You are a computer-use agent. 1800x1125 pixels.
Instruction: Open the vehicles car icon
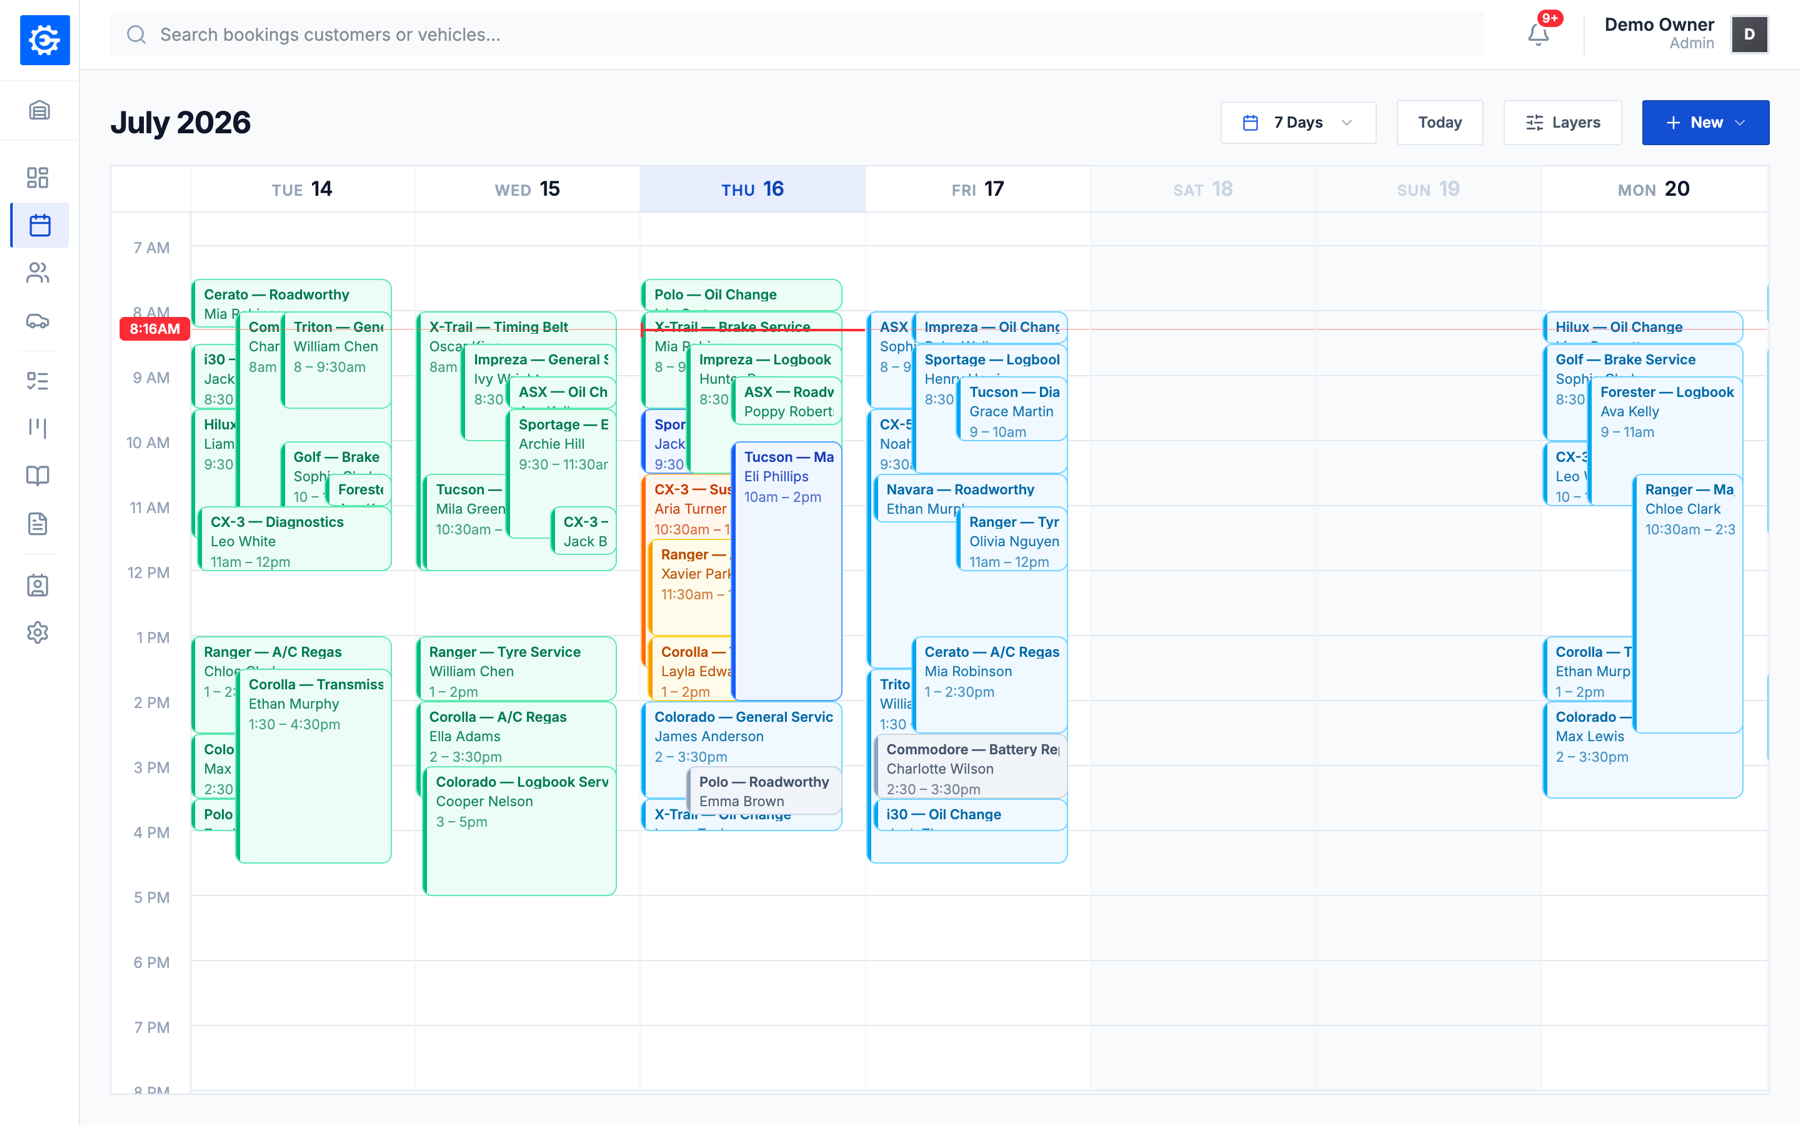tap(38, 321)
